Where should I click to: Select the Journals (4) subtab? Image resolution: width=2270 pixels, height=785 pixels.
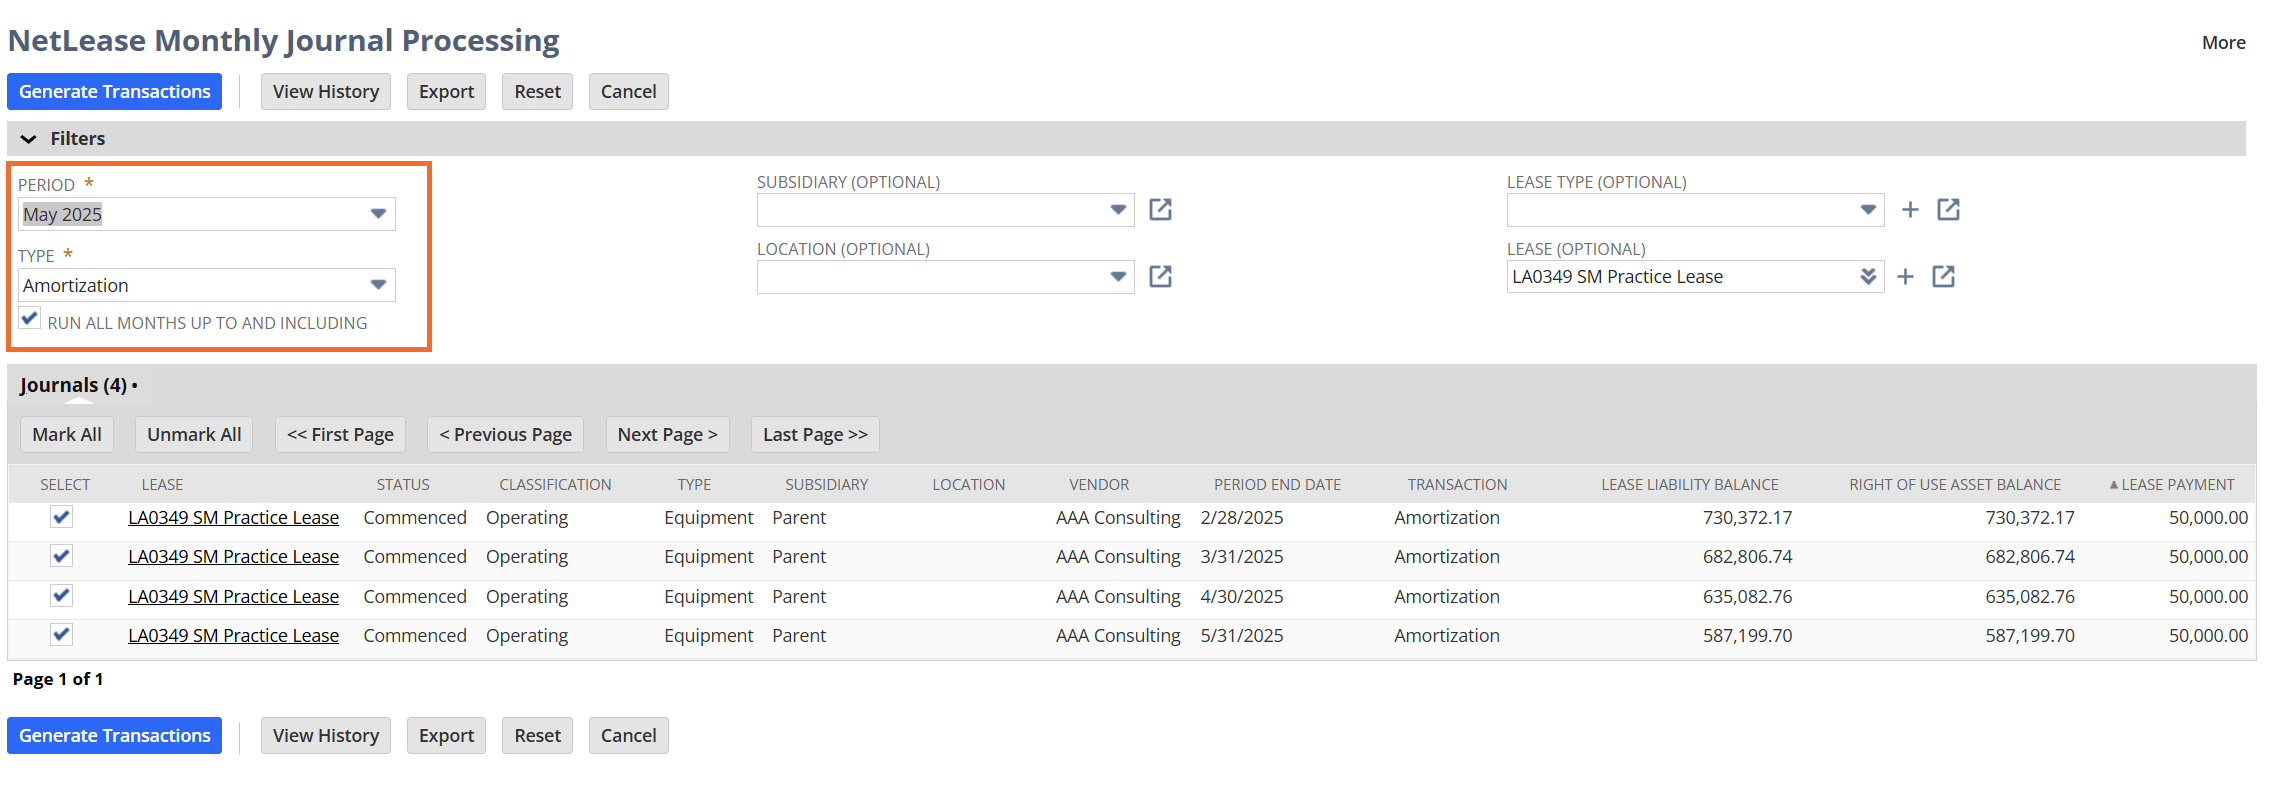73,386
